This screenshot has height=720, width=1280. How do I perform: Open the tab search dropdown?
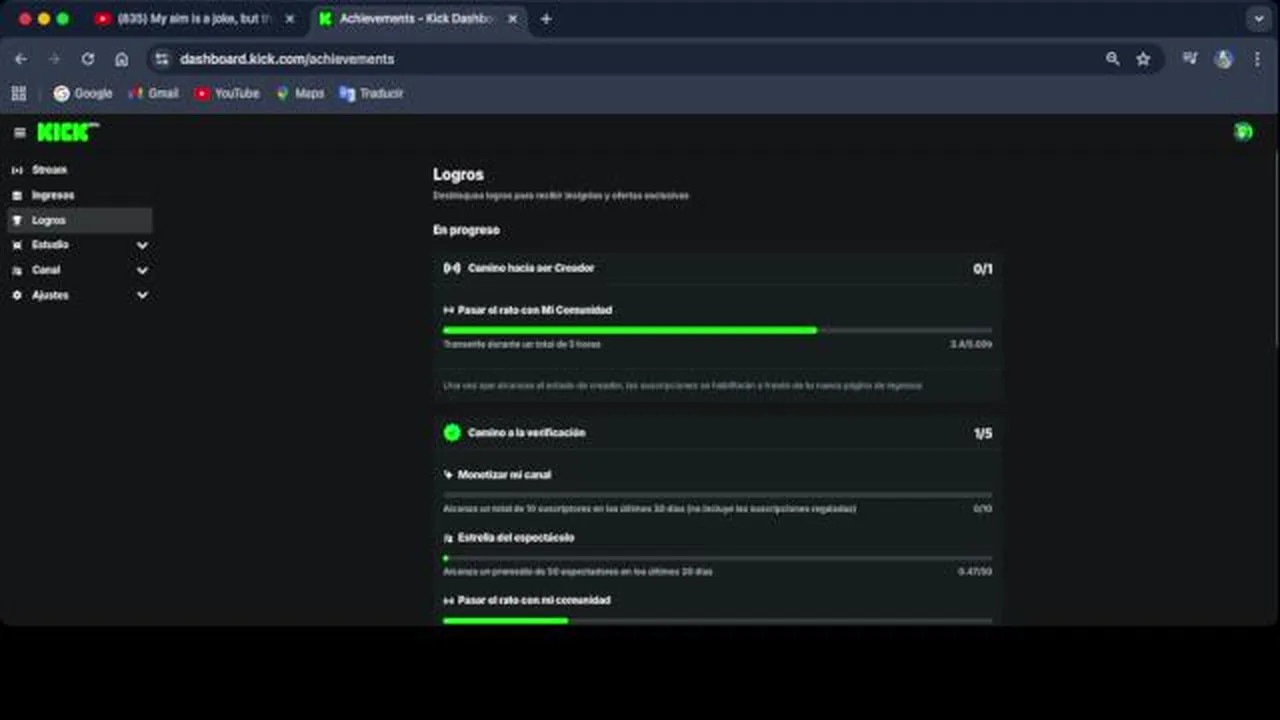click(x=1259, y=19)
